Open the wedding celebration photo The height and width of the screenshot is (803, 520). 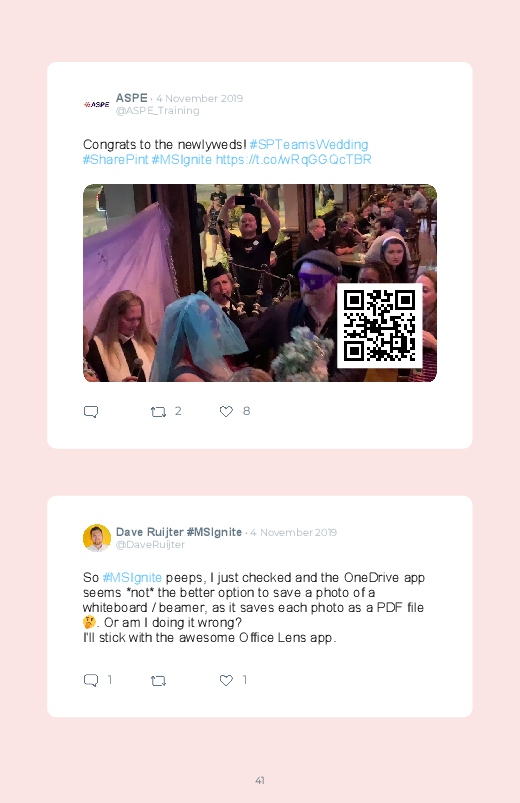click(x=260, y=283)
